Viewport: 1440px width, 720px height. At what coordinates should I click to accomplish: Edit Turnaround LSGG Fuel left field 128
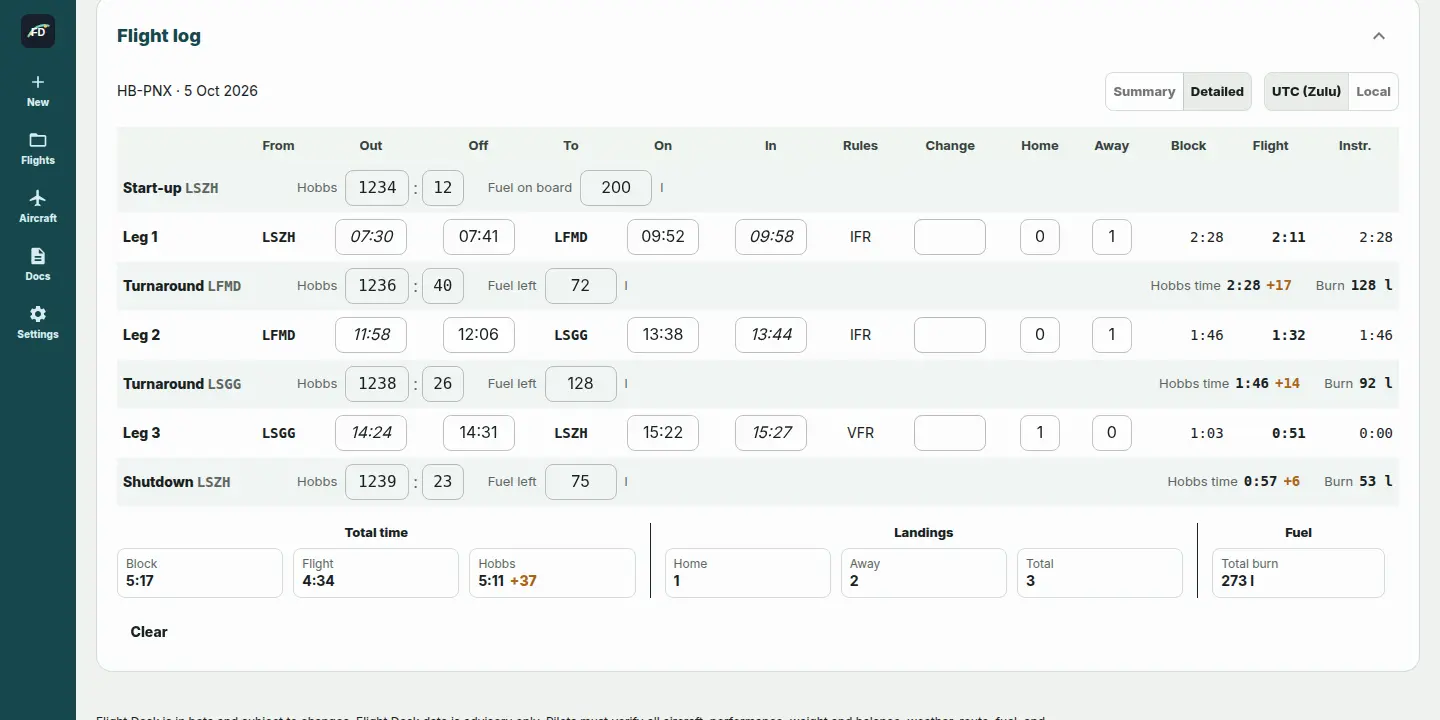click(x=581, y=384)
